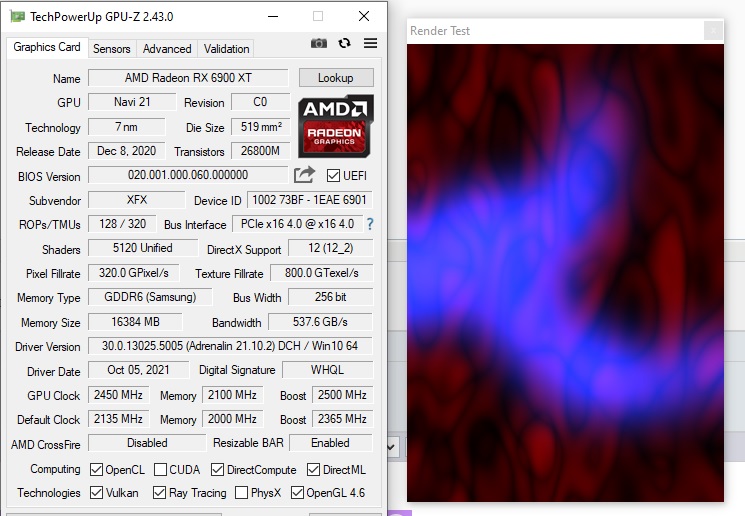This screenshot has height=516, width=745.
Task: Click the Revision value C0
Action: tap(260, 102)
